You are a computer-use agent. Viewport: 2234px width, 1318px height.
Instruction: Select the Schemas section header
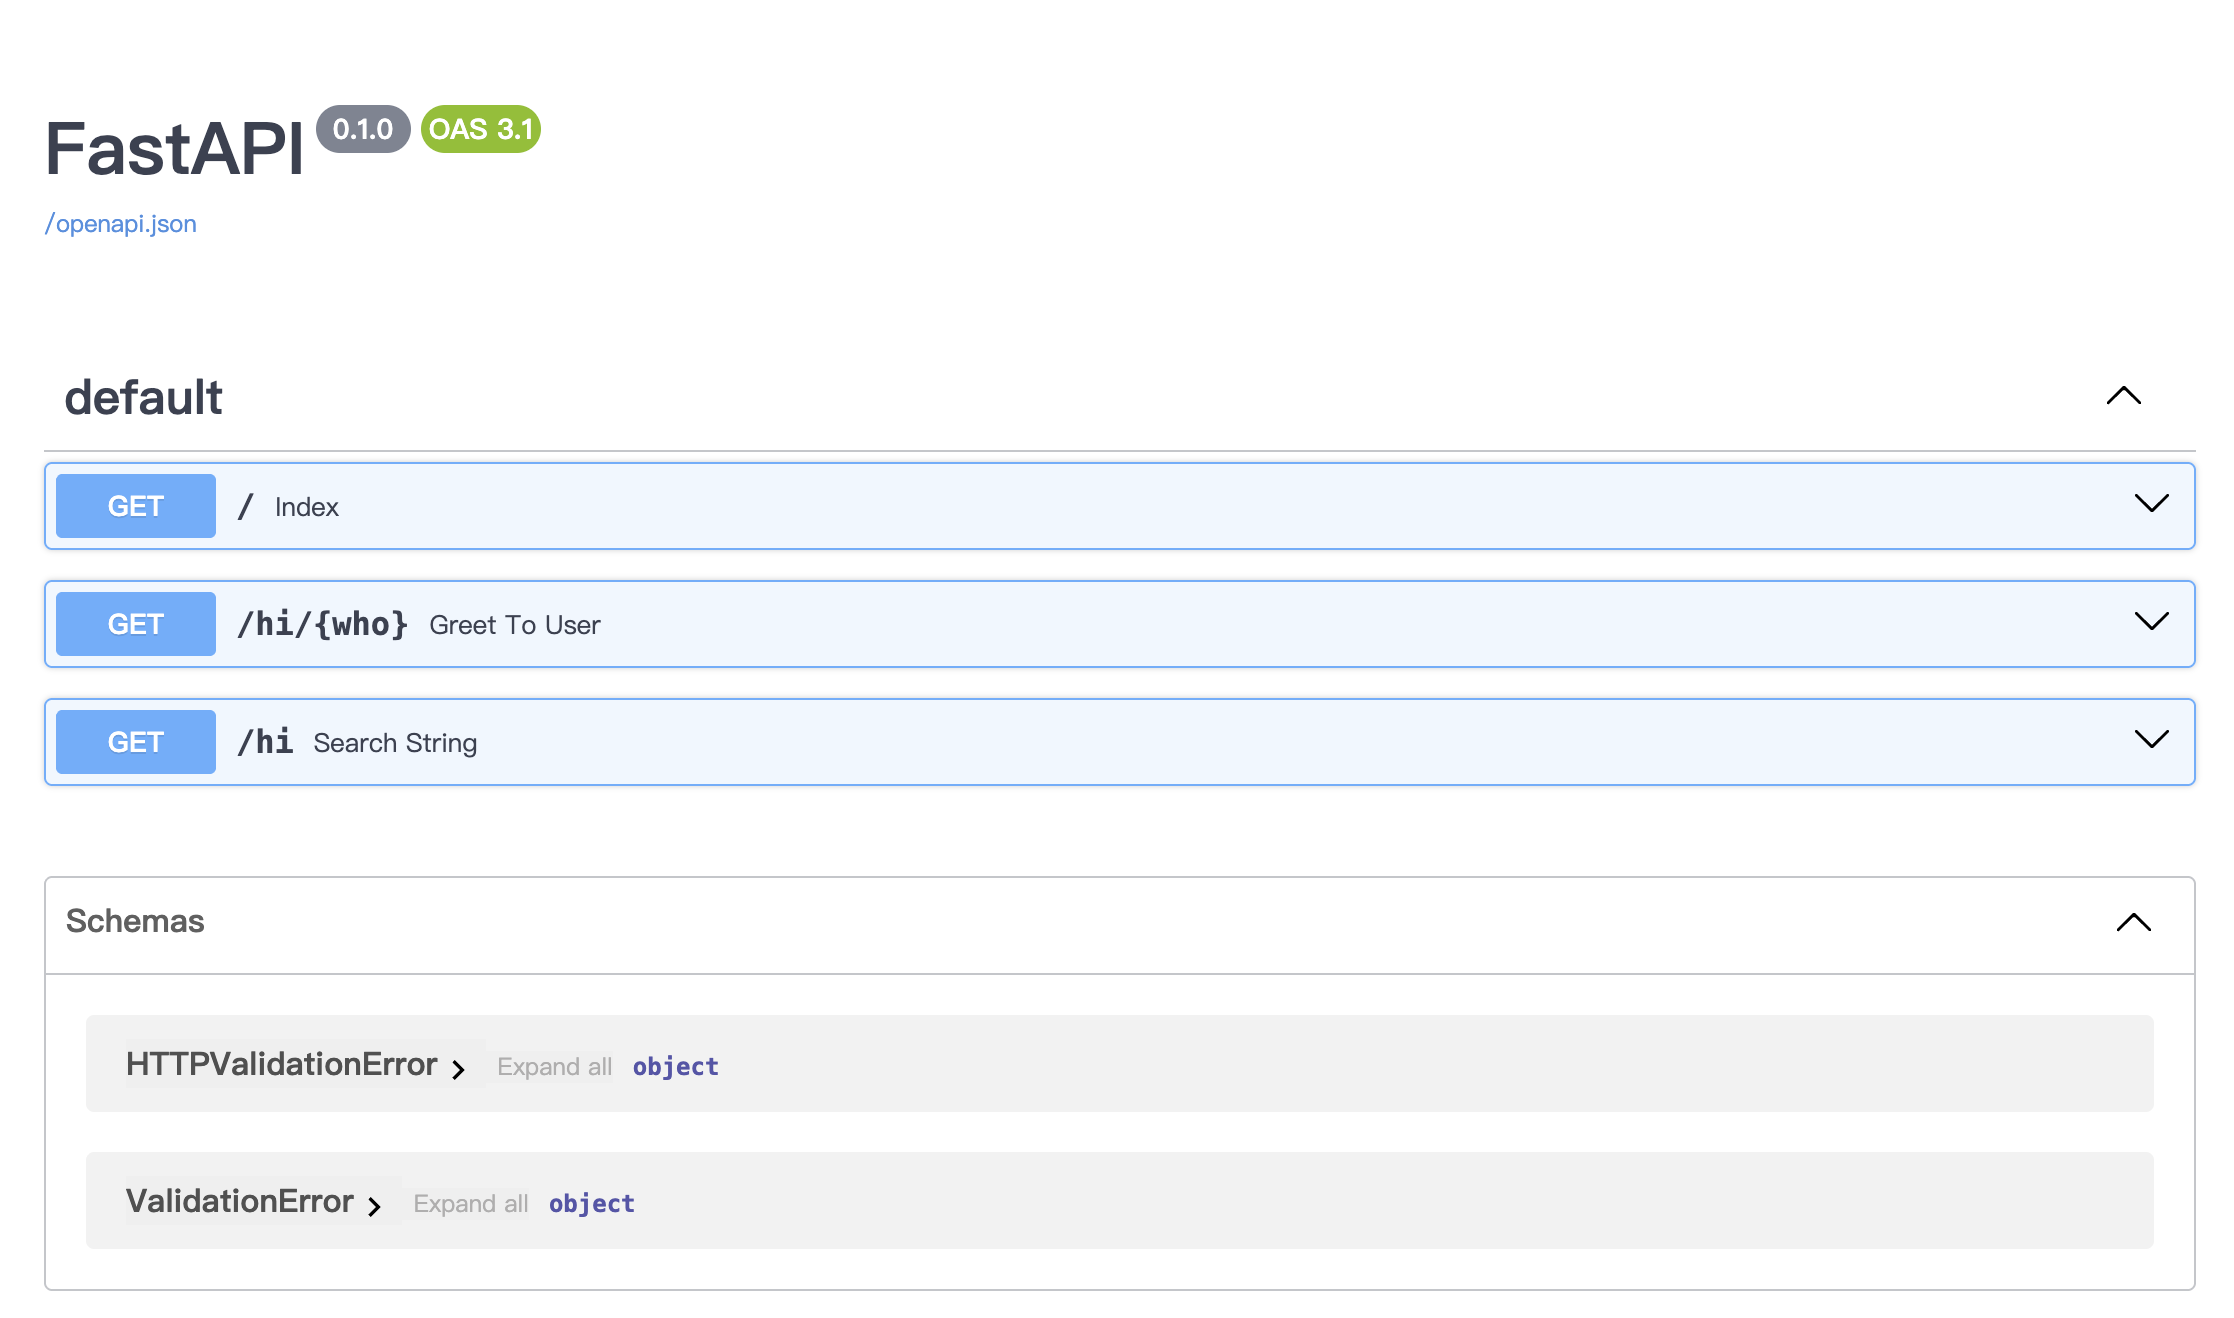(134, 921)
